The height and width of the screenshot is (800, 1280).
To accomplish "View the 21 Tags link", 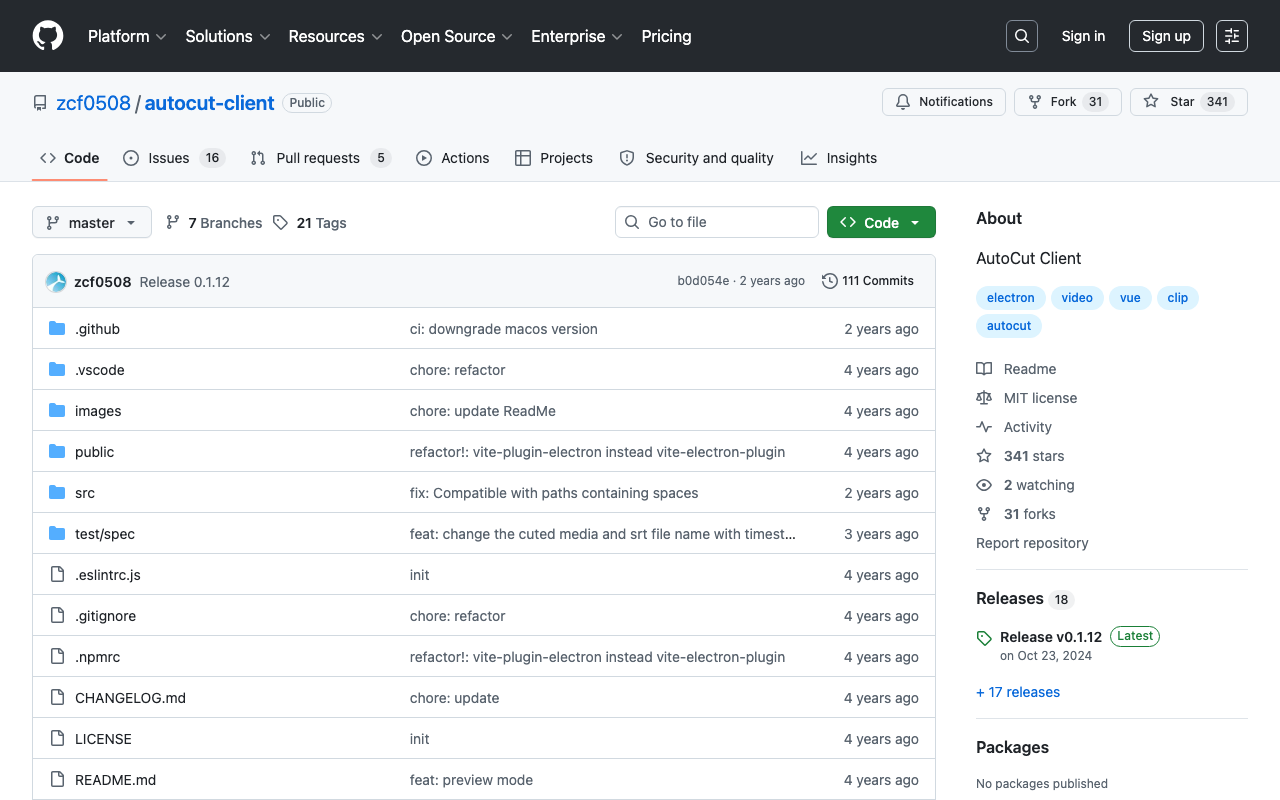I will point(310,223).
